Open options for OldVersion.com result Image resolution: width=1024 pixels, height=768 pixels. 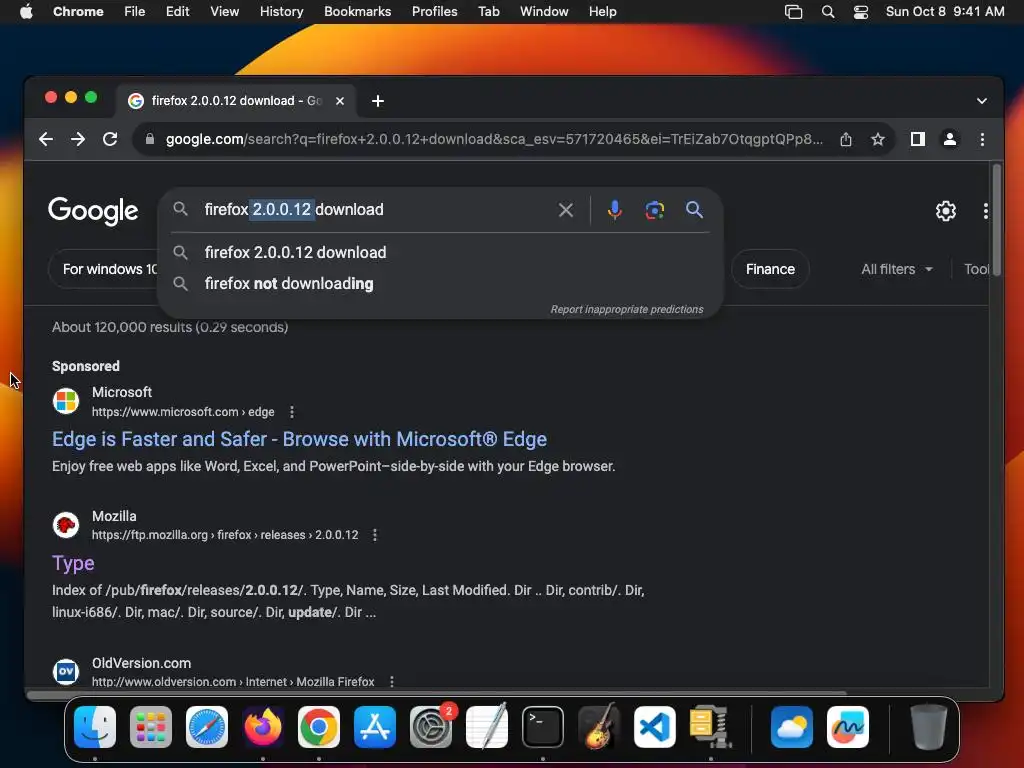(x=392, y=681)
